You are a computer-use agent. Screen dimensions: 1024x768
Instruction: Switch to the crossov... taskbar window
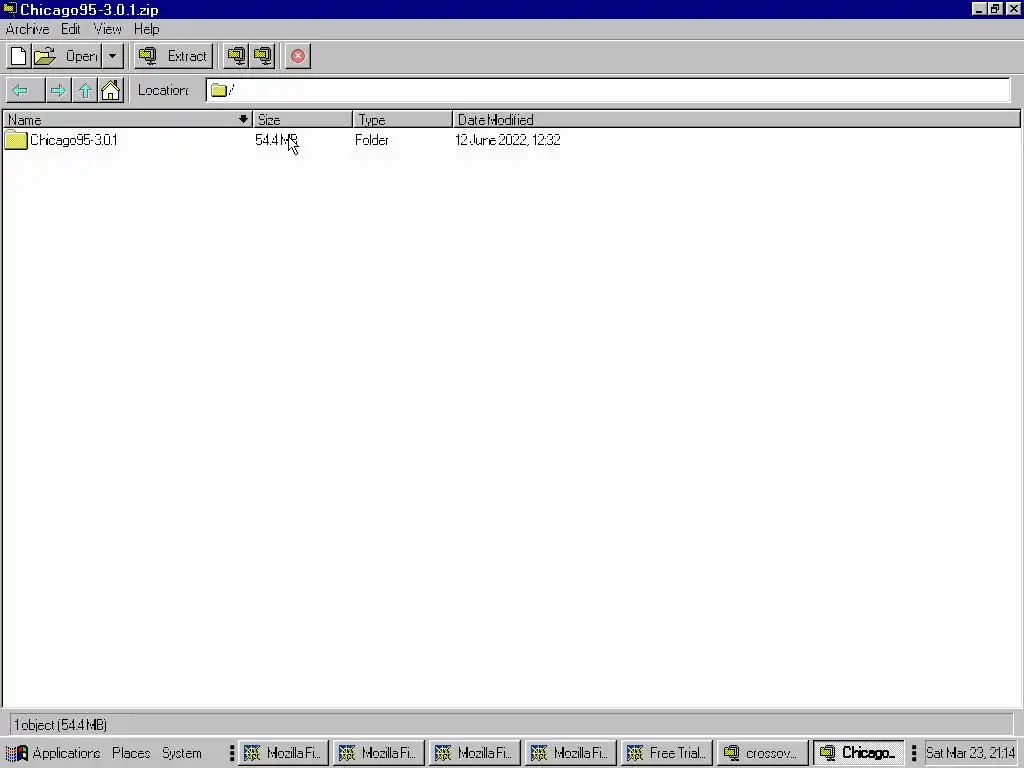[762, 753]
